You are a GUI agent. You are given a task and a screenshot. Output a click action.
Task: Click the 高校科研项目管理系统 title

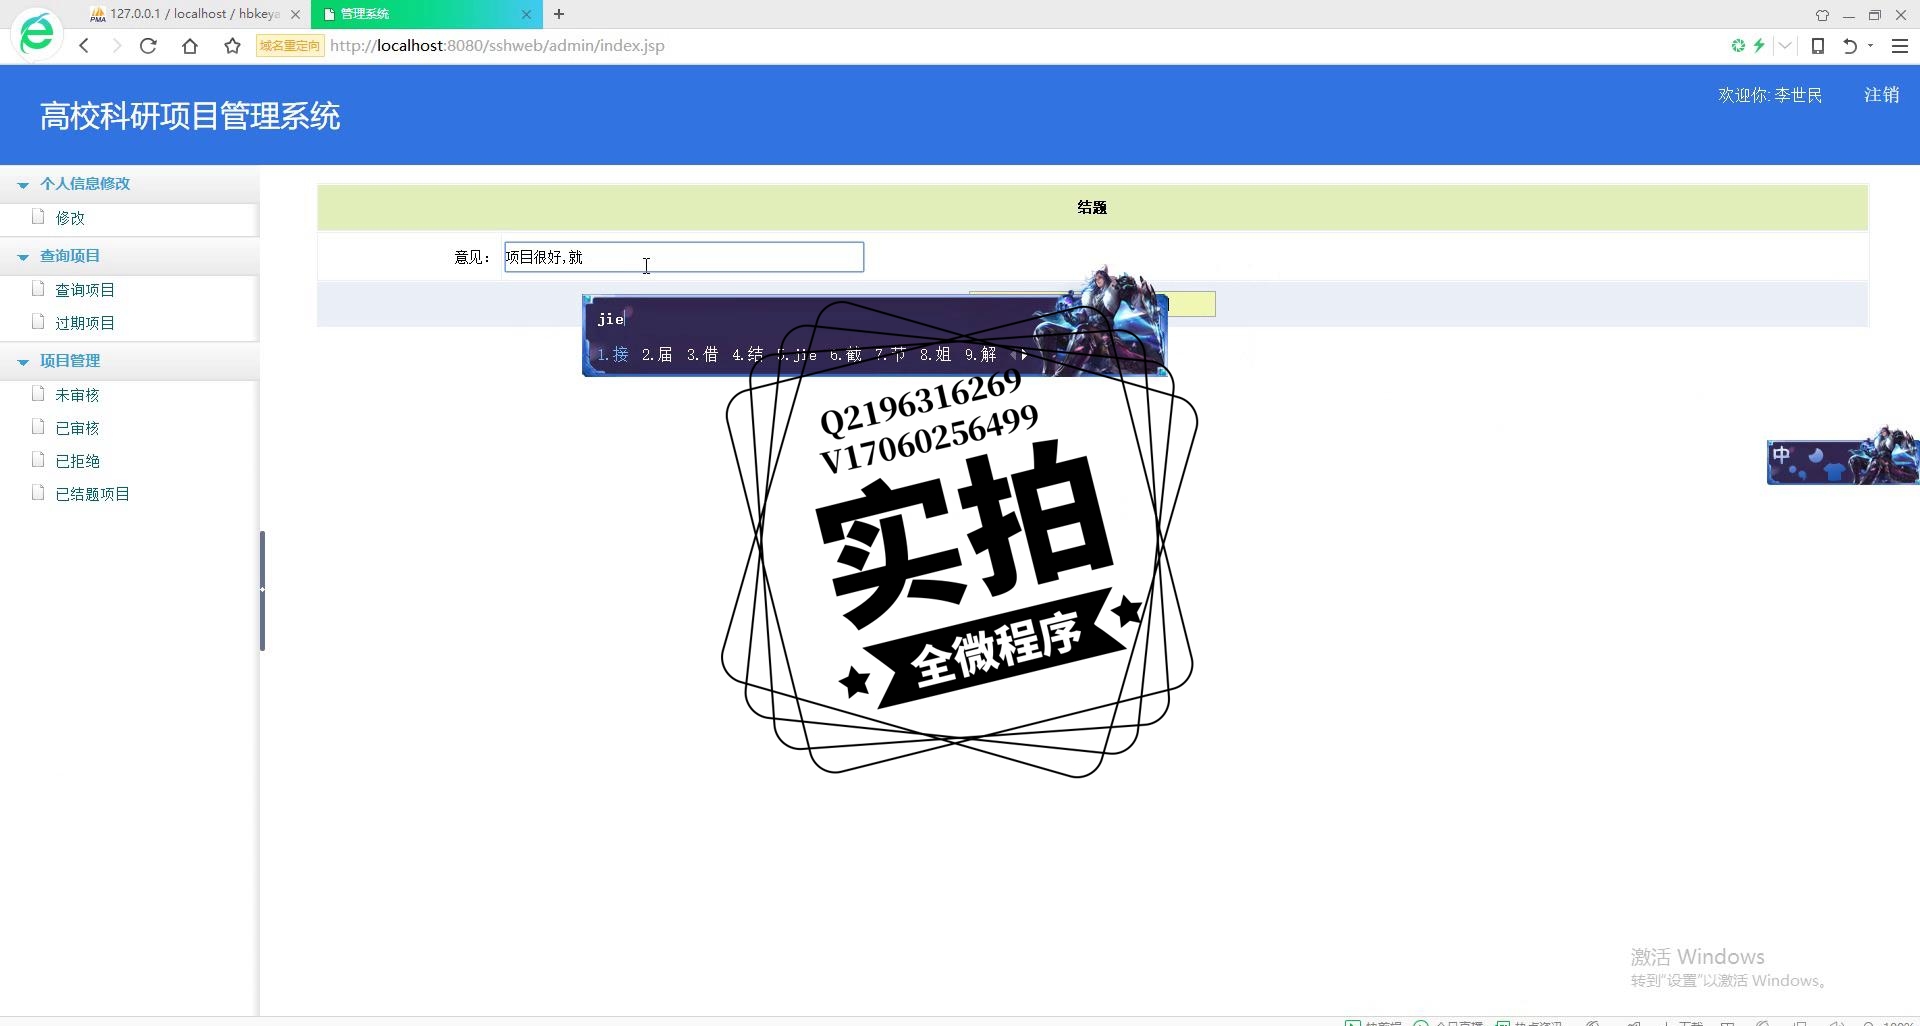point(190,116)
